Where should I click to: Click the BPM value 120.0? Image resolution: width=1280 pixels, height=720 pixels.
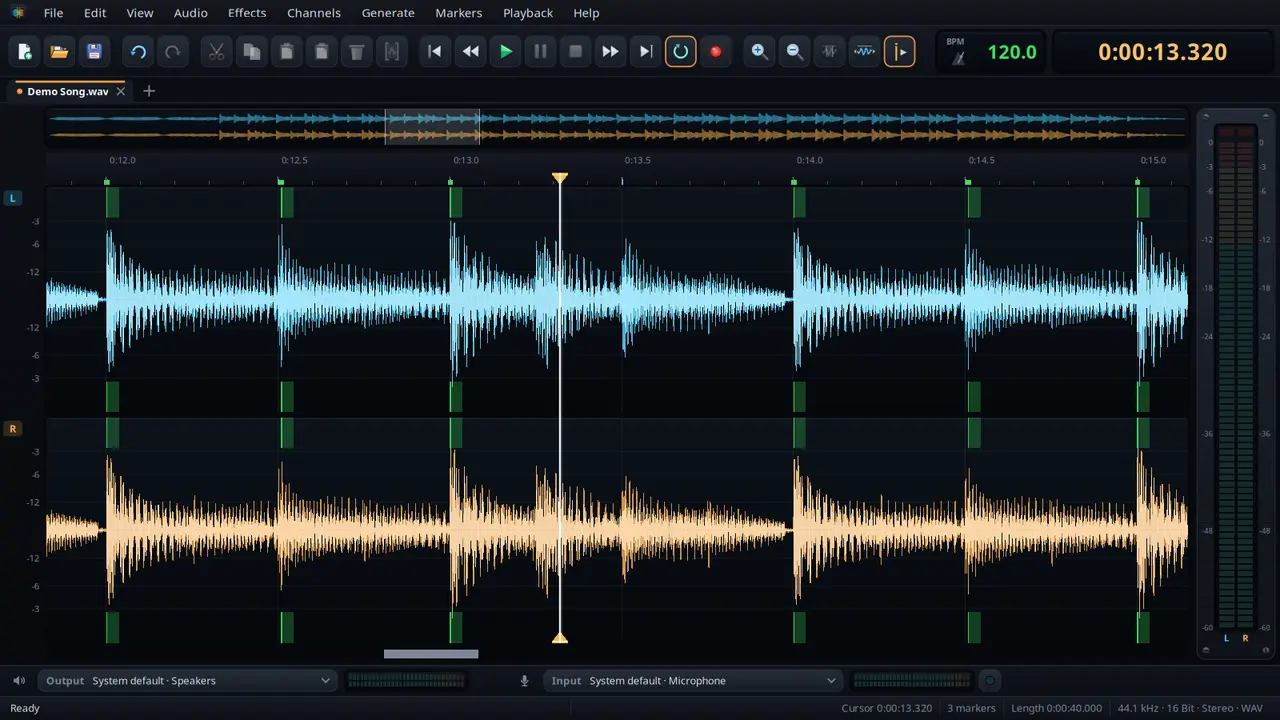tap(1012, 52)
